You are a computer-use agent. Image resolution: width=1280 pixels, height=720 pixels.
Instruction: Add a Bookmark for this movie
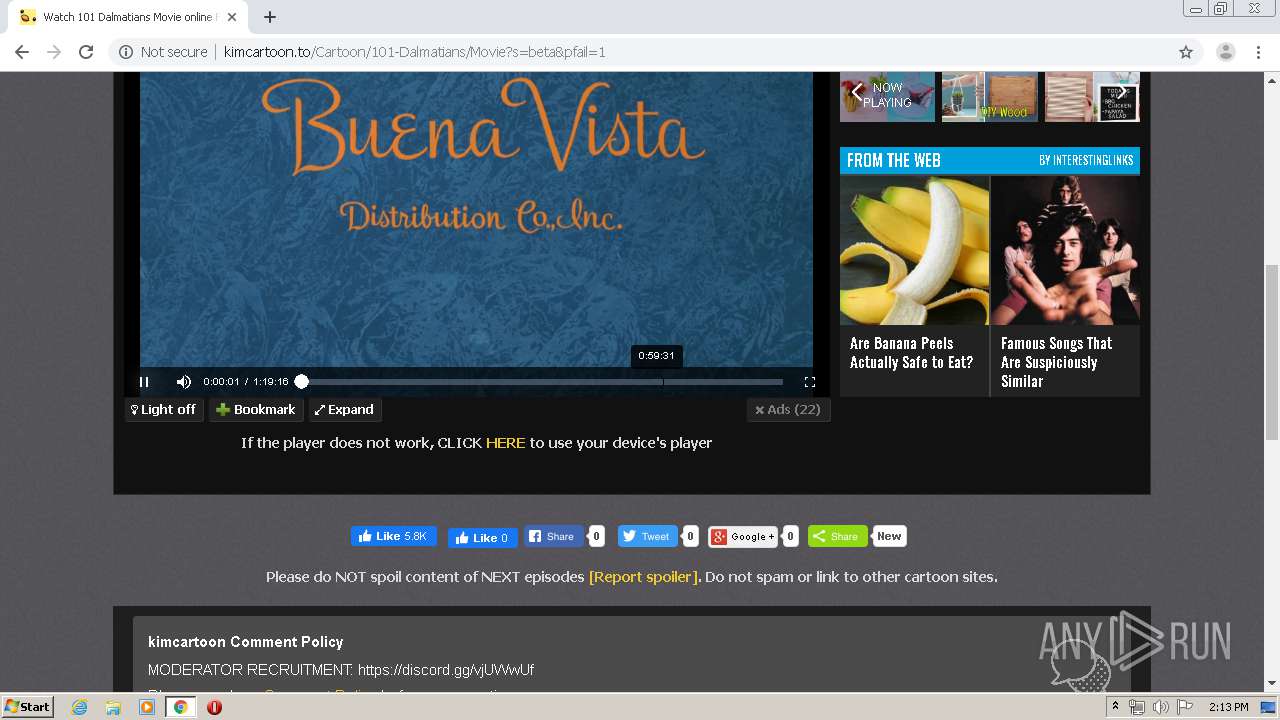click(256, 410)
